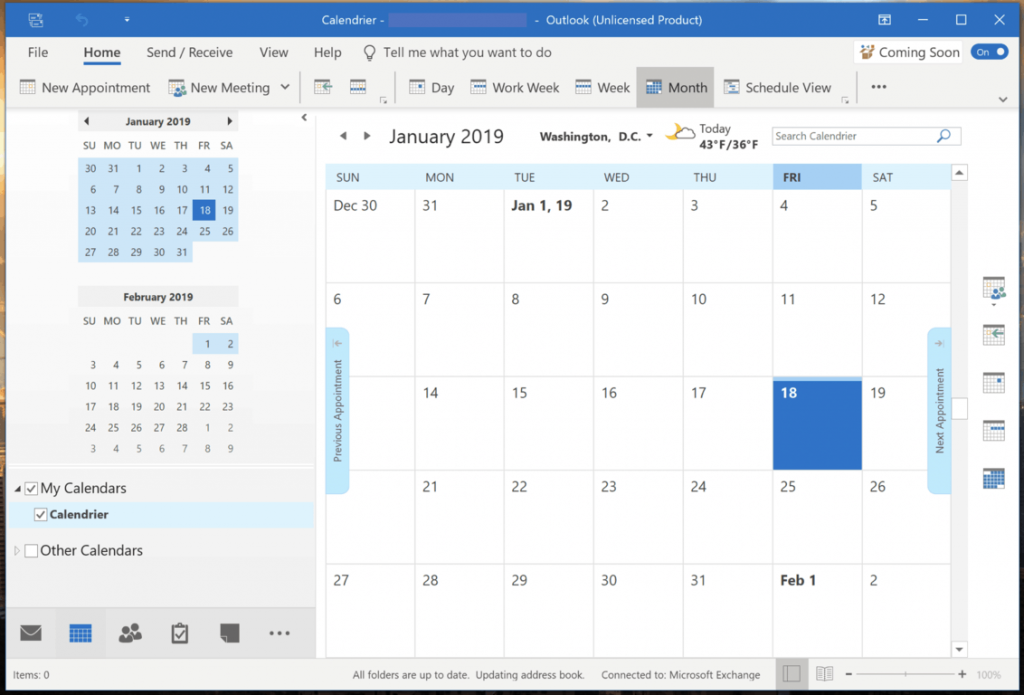Open the New Meeting dropdown arrow
The width and height of the screenshot is (1024, 695).
coord(285,88)
